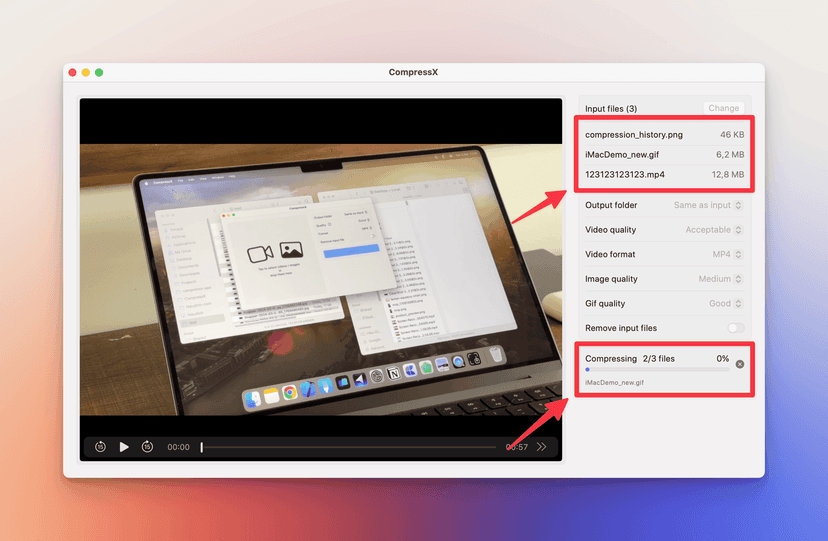
Task: Select iMacDemo_new.gif in input files
Action: click(x=664, y=155)
